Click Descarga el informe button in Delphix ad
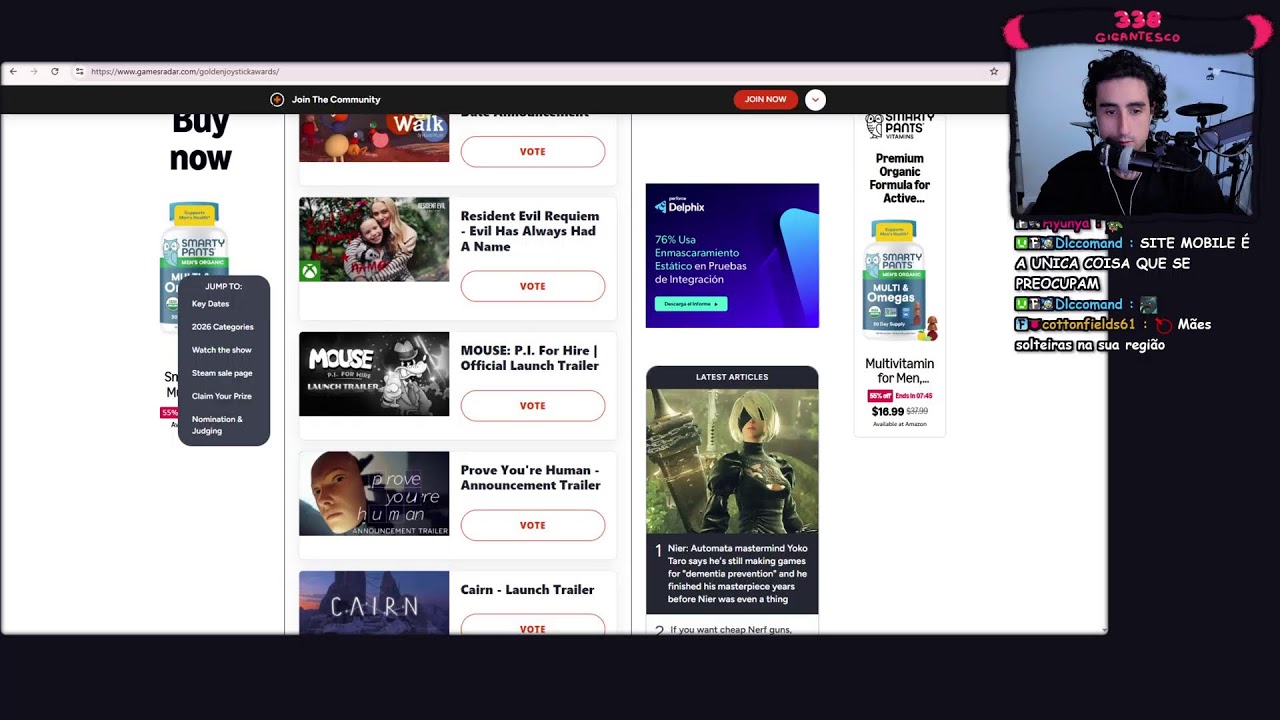 pos(691,303)
